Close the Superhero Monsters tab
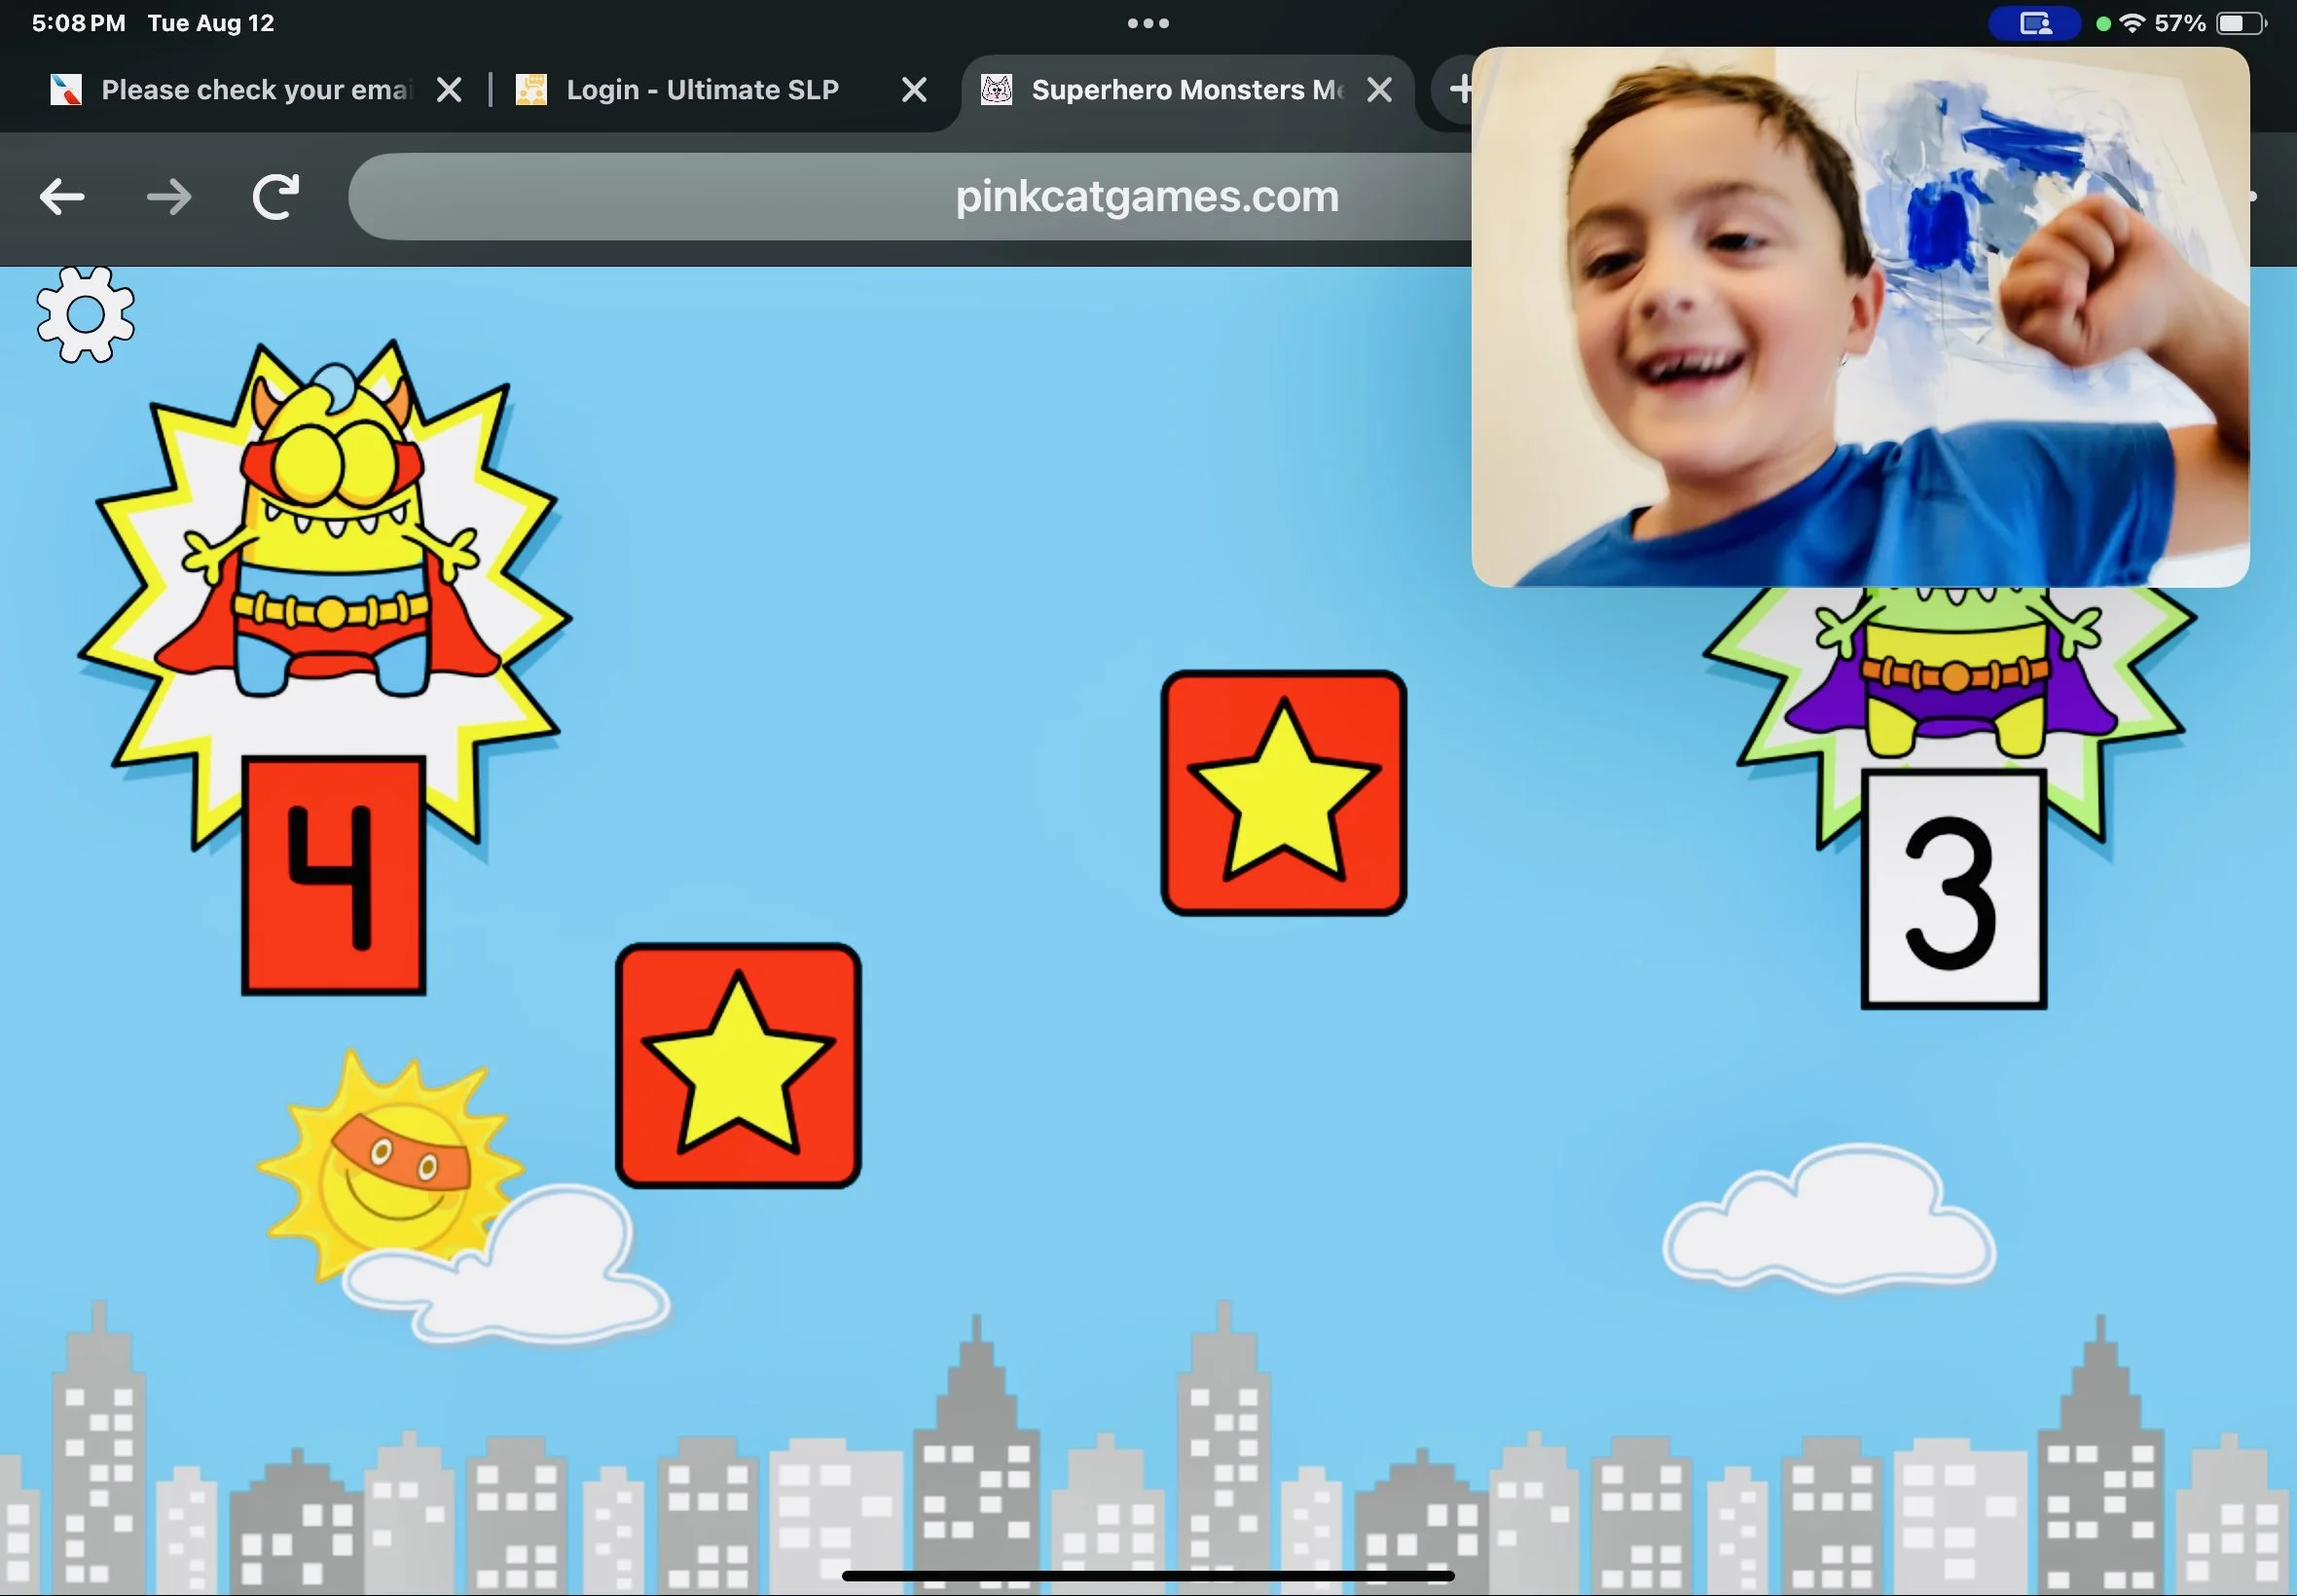 click(1380, 90)
